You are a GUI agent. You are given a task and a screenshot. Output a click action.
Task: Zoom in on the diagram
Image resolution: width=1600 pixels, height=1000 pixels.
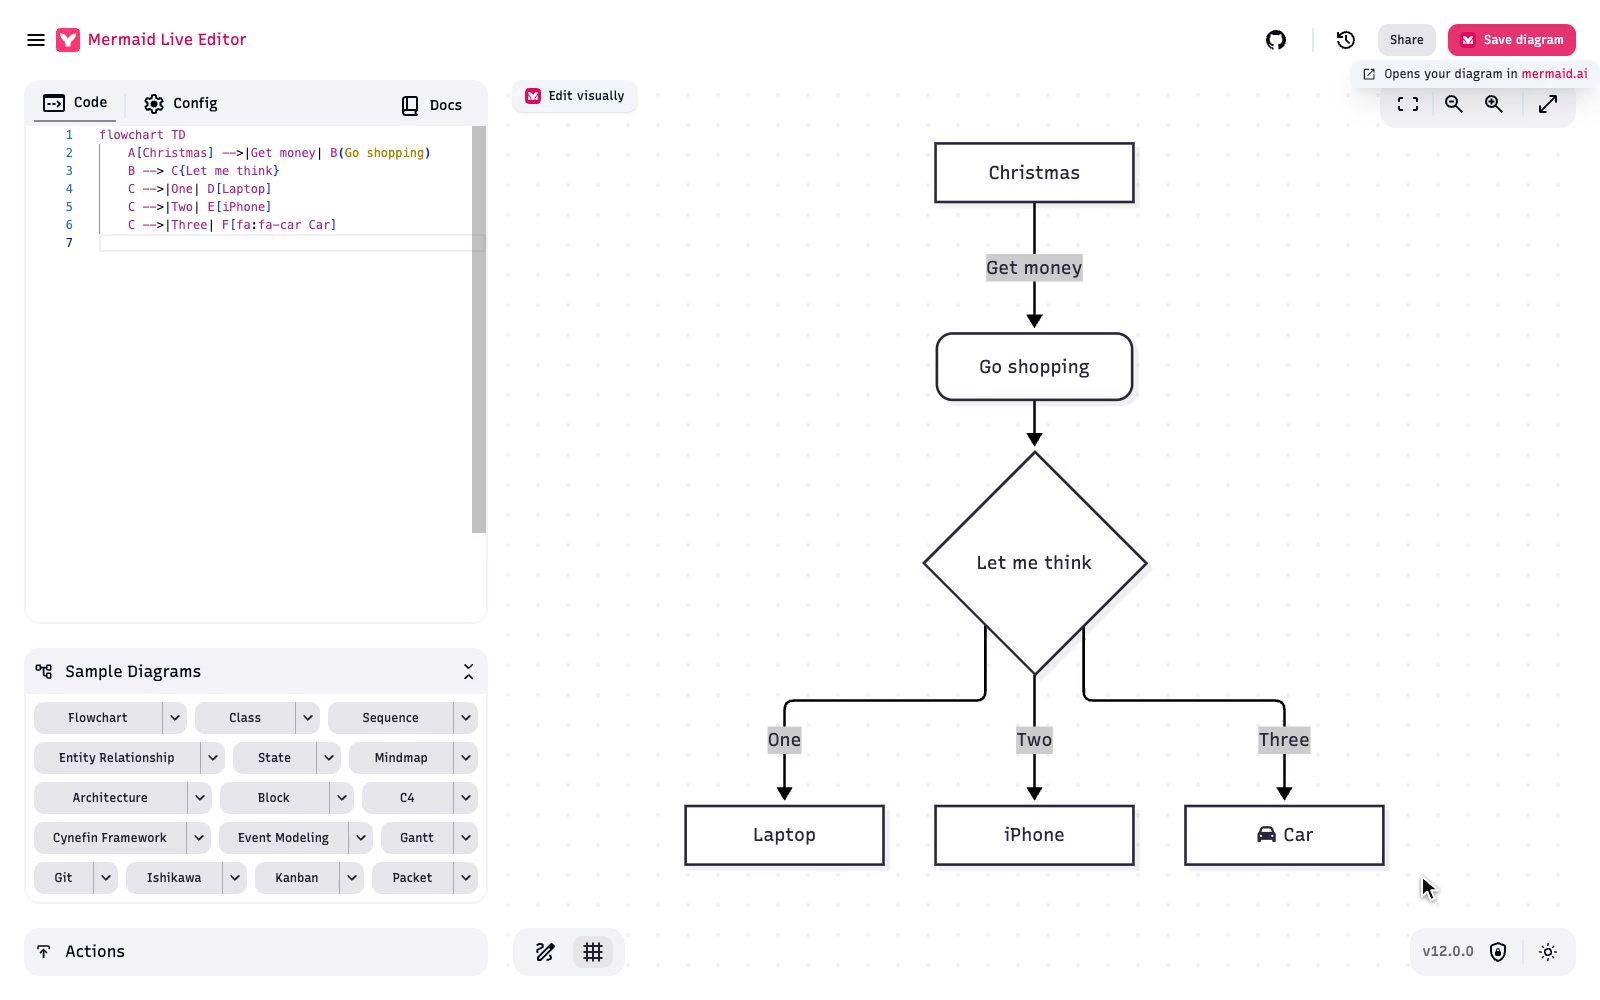tap(1494, 104)
